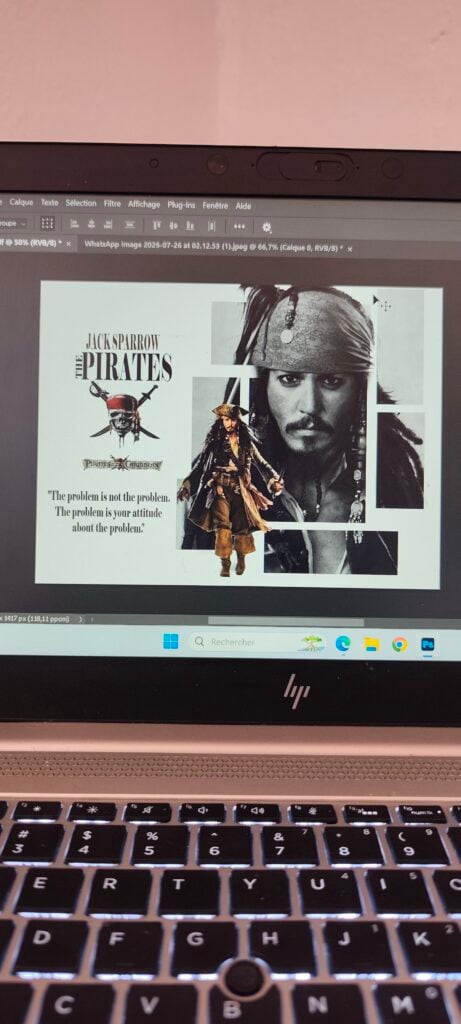Click the align vertical centers icon
The height and width of the screenshot is (1024, 461).
[x=174, y=225]
